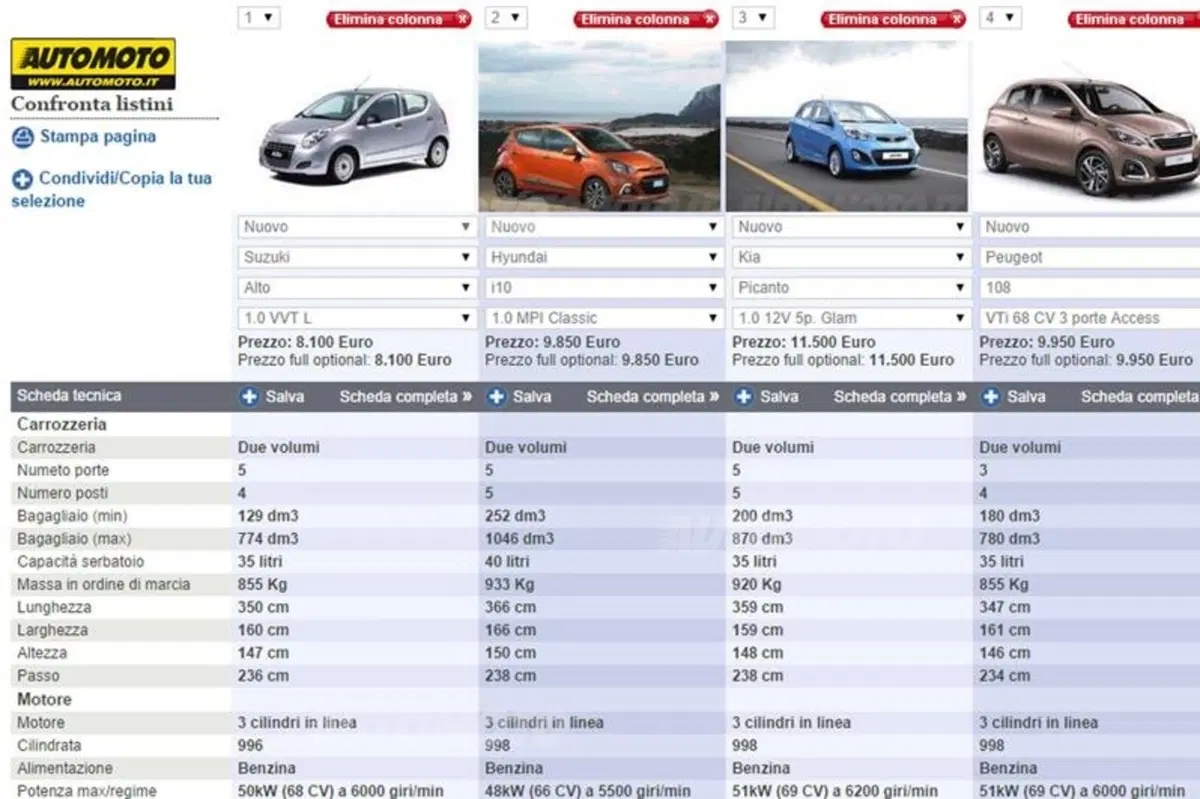Click the Suzuki price 8.100 Euro
The image size is (1200, 799).
pyautogui.click(x=305, y=342)
